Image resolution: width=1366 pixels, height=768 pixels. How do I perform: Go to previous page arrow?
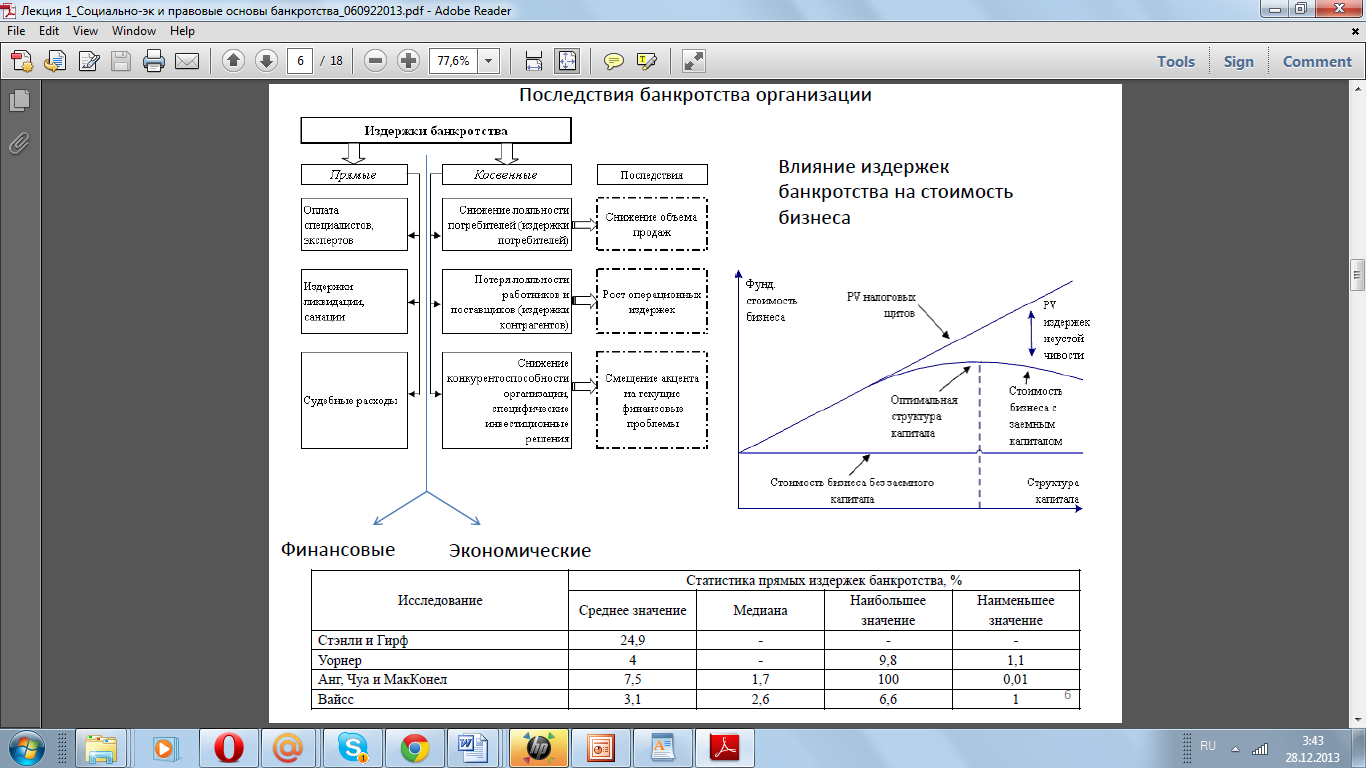(x=234, y=61)
